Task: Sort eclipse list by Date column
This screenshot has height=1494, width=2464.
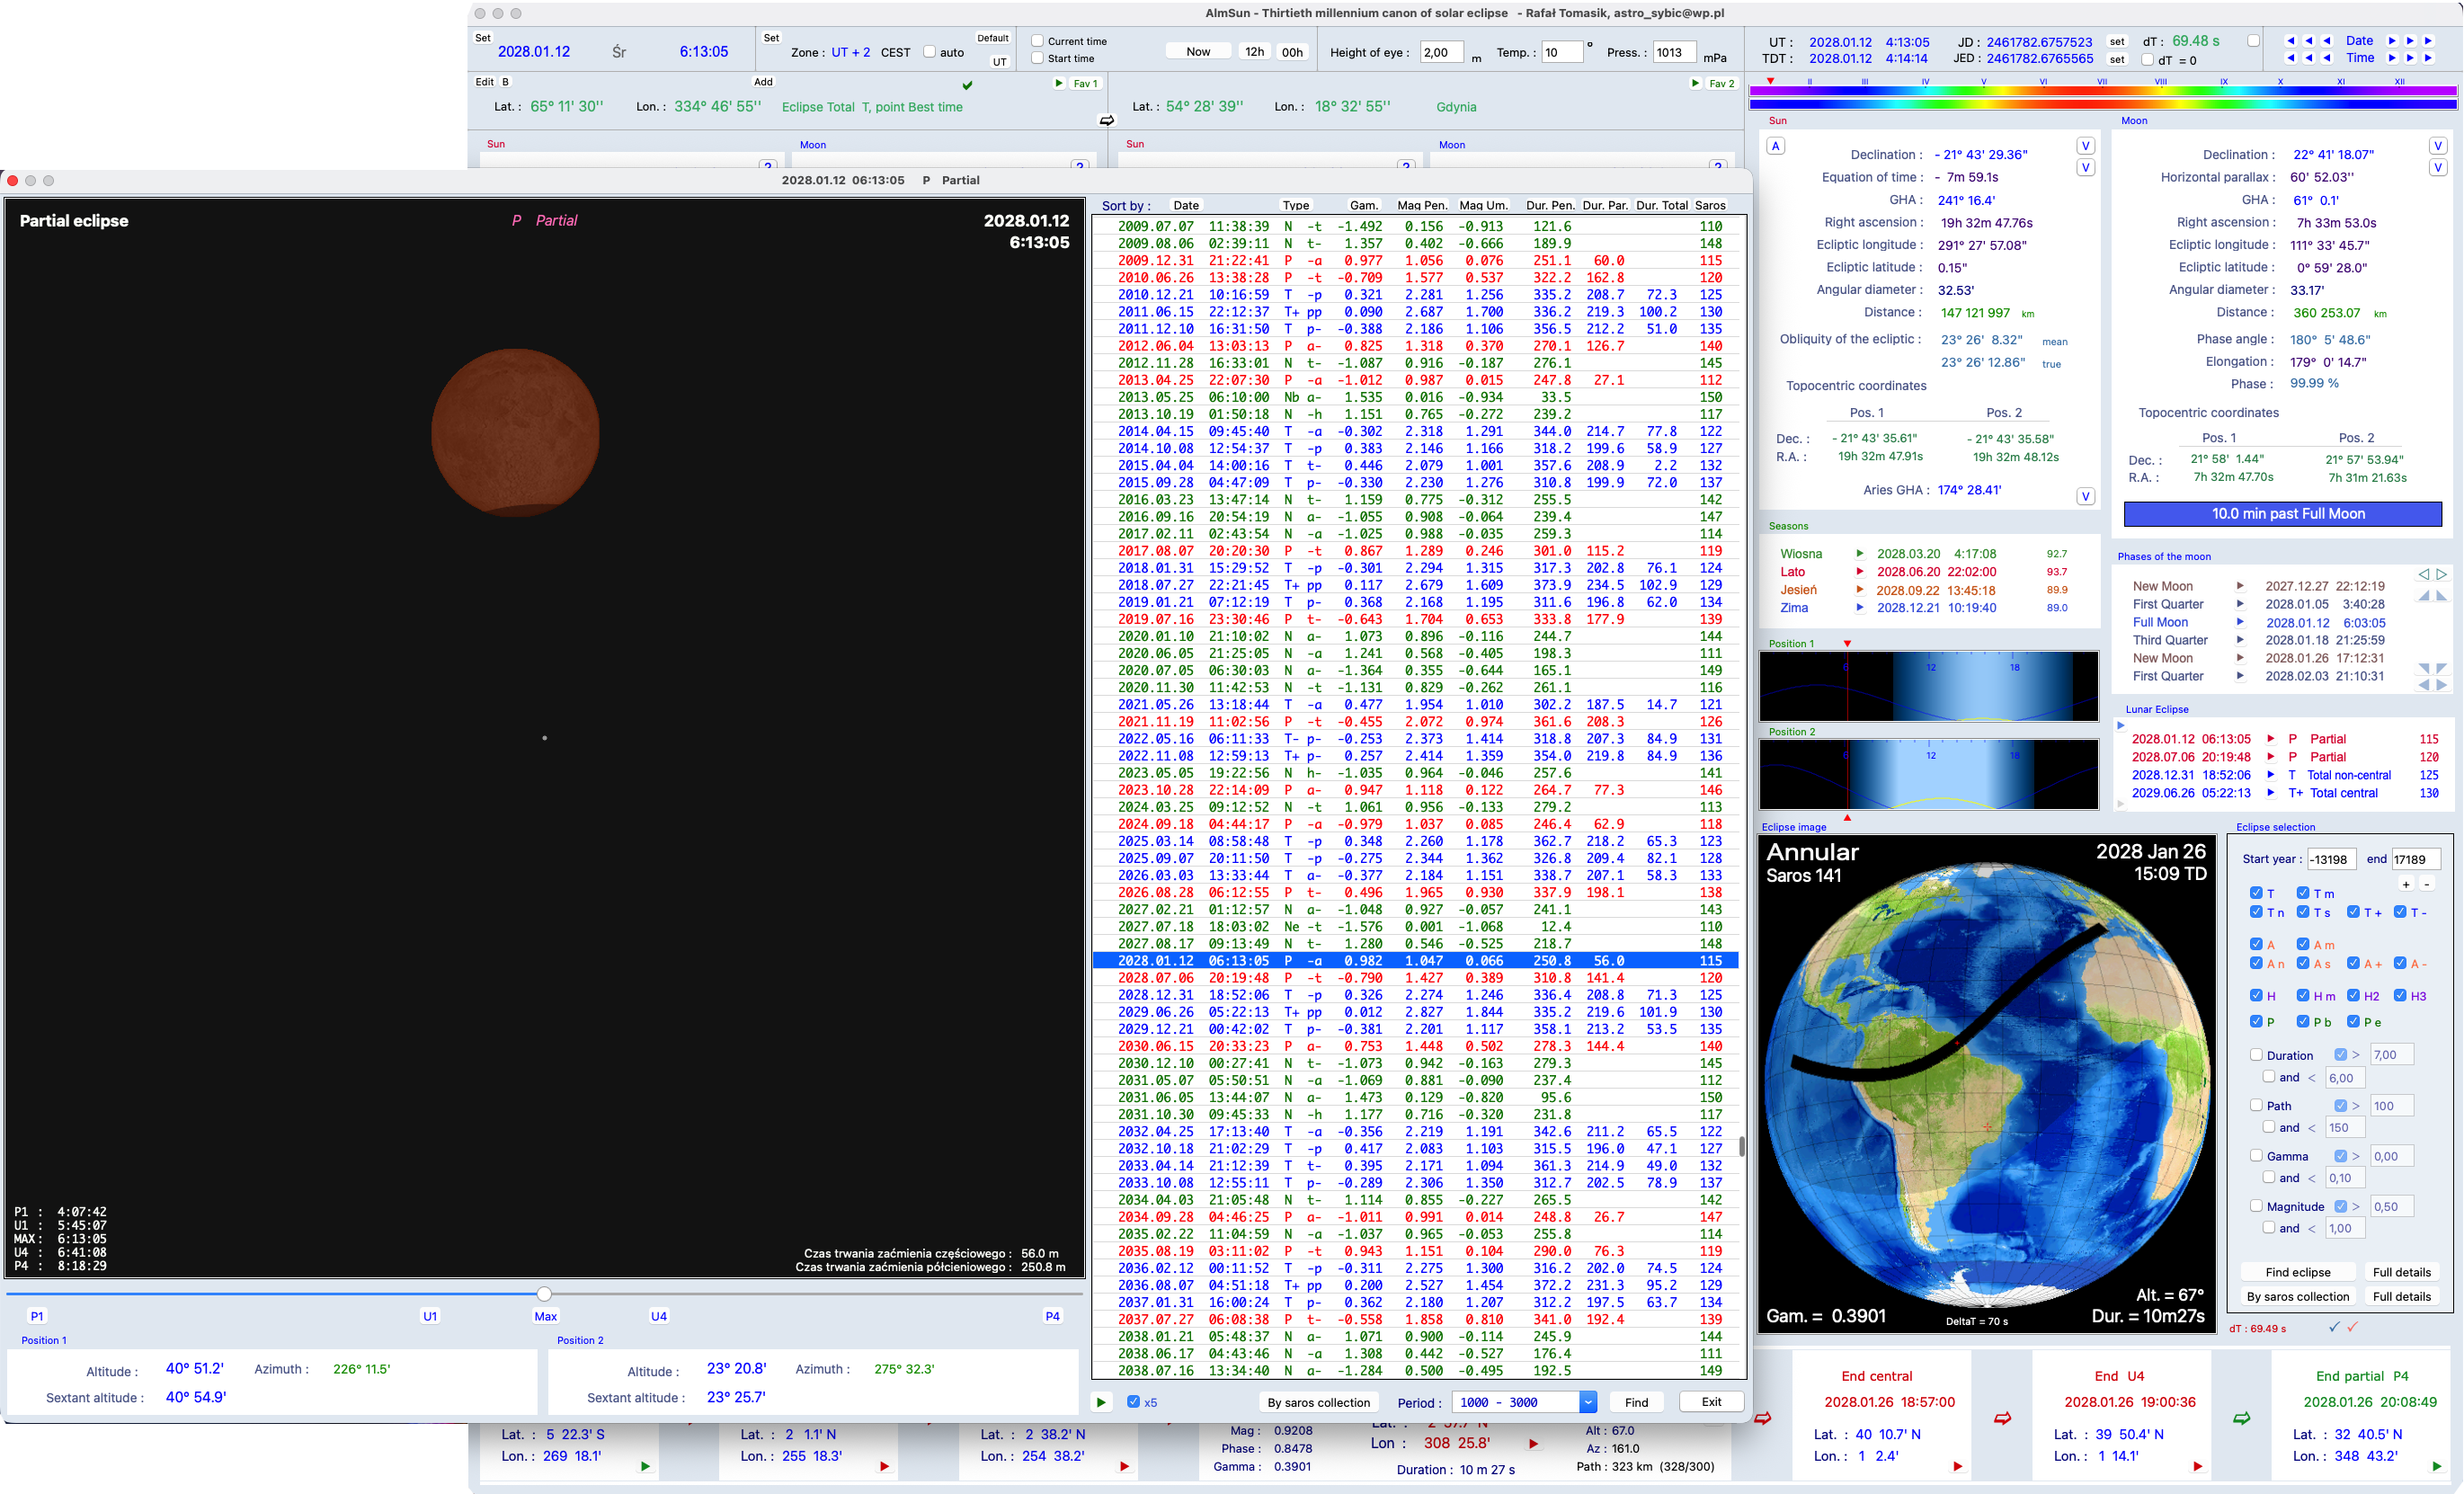Action: [1186, 205]
